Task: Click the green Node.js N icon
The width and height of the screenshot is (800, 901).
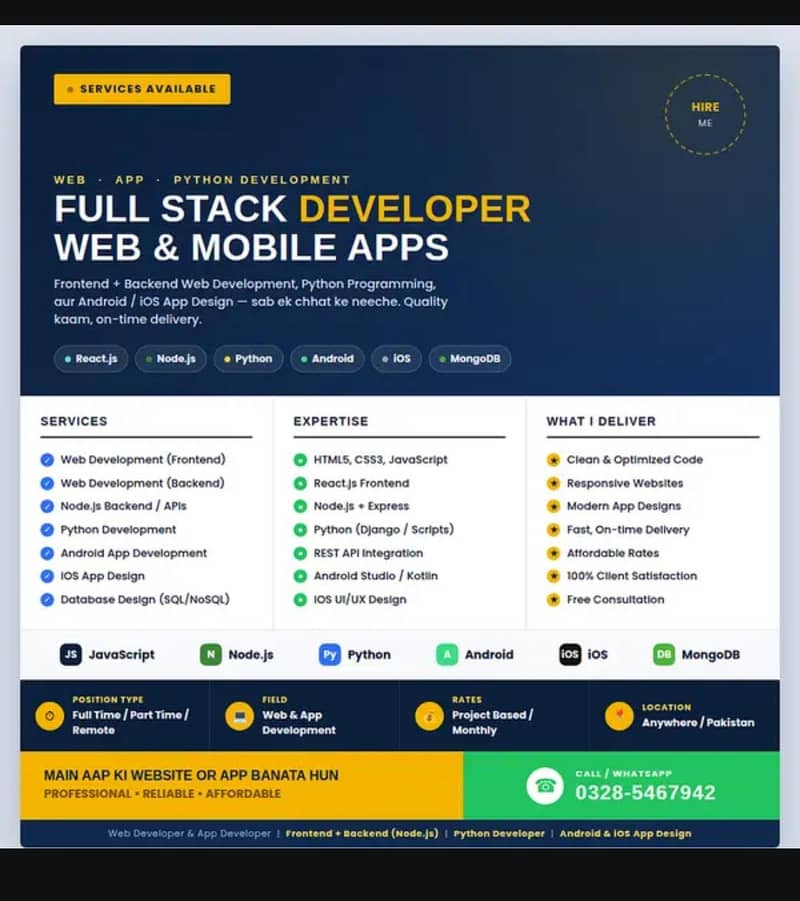Action: point(211,654)
